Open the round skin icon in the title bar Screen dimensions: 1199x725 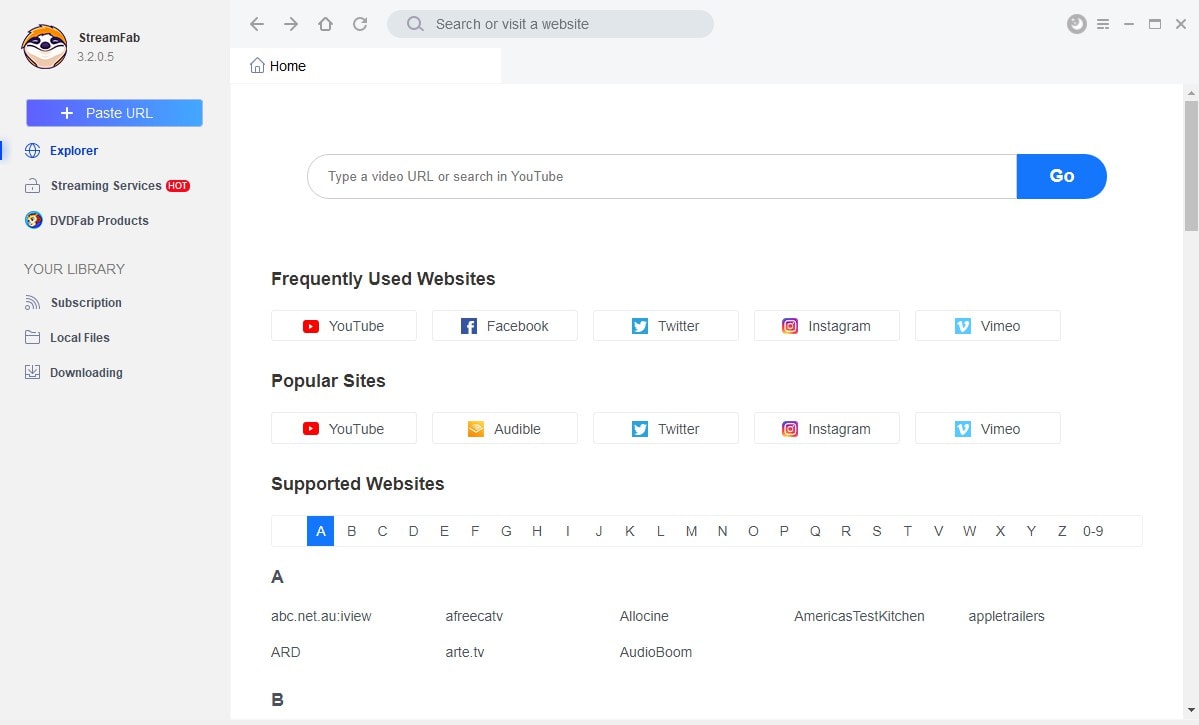point(1077,24)
